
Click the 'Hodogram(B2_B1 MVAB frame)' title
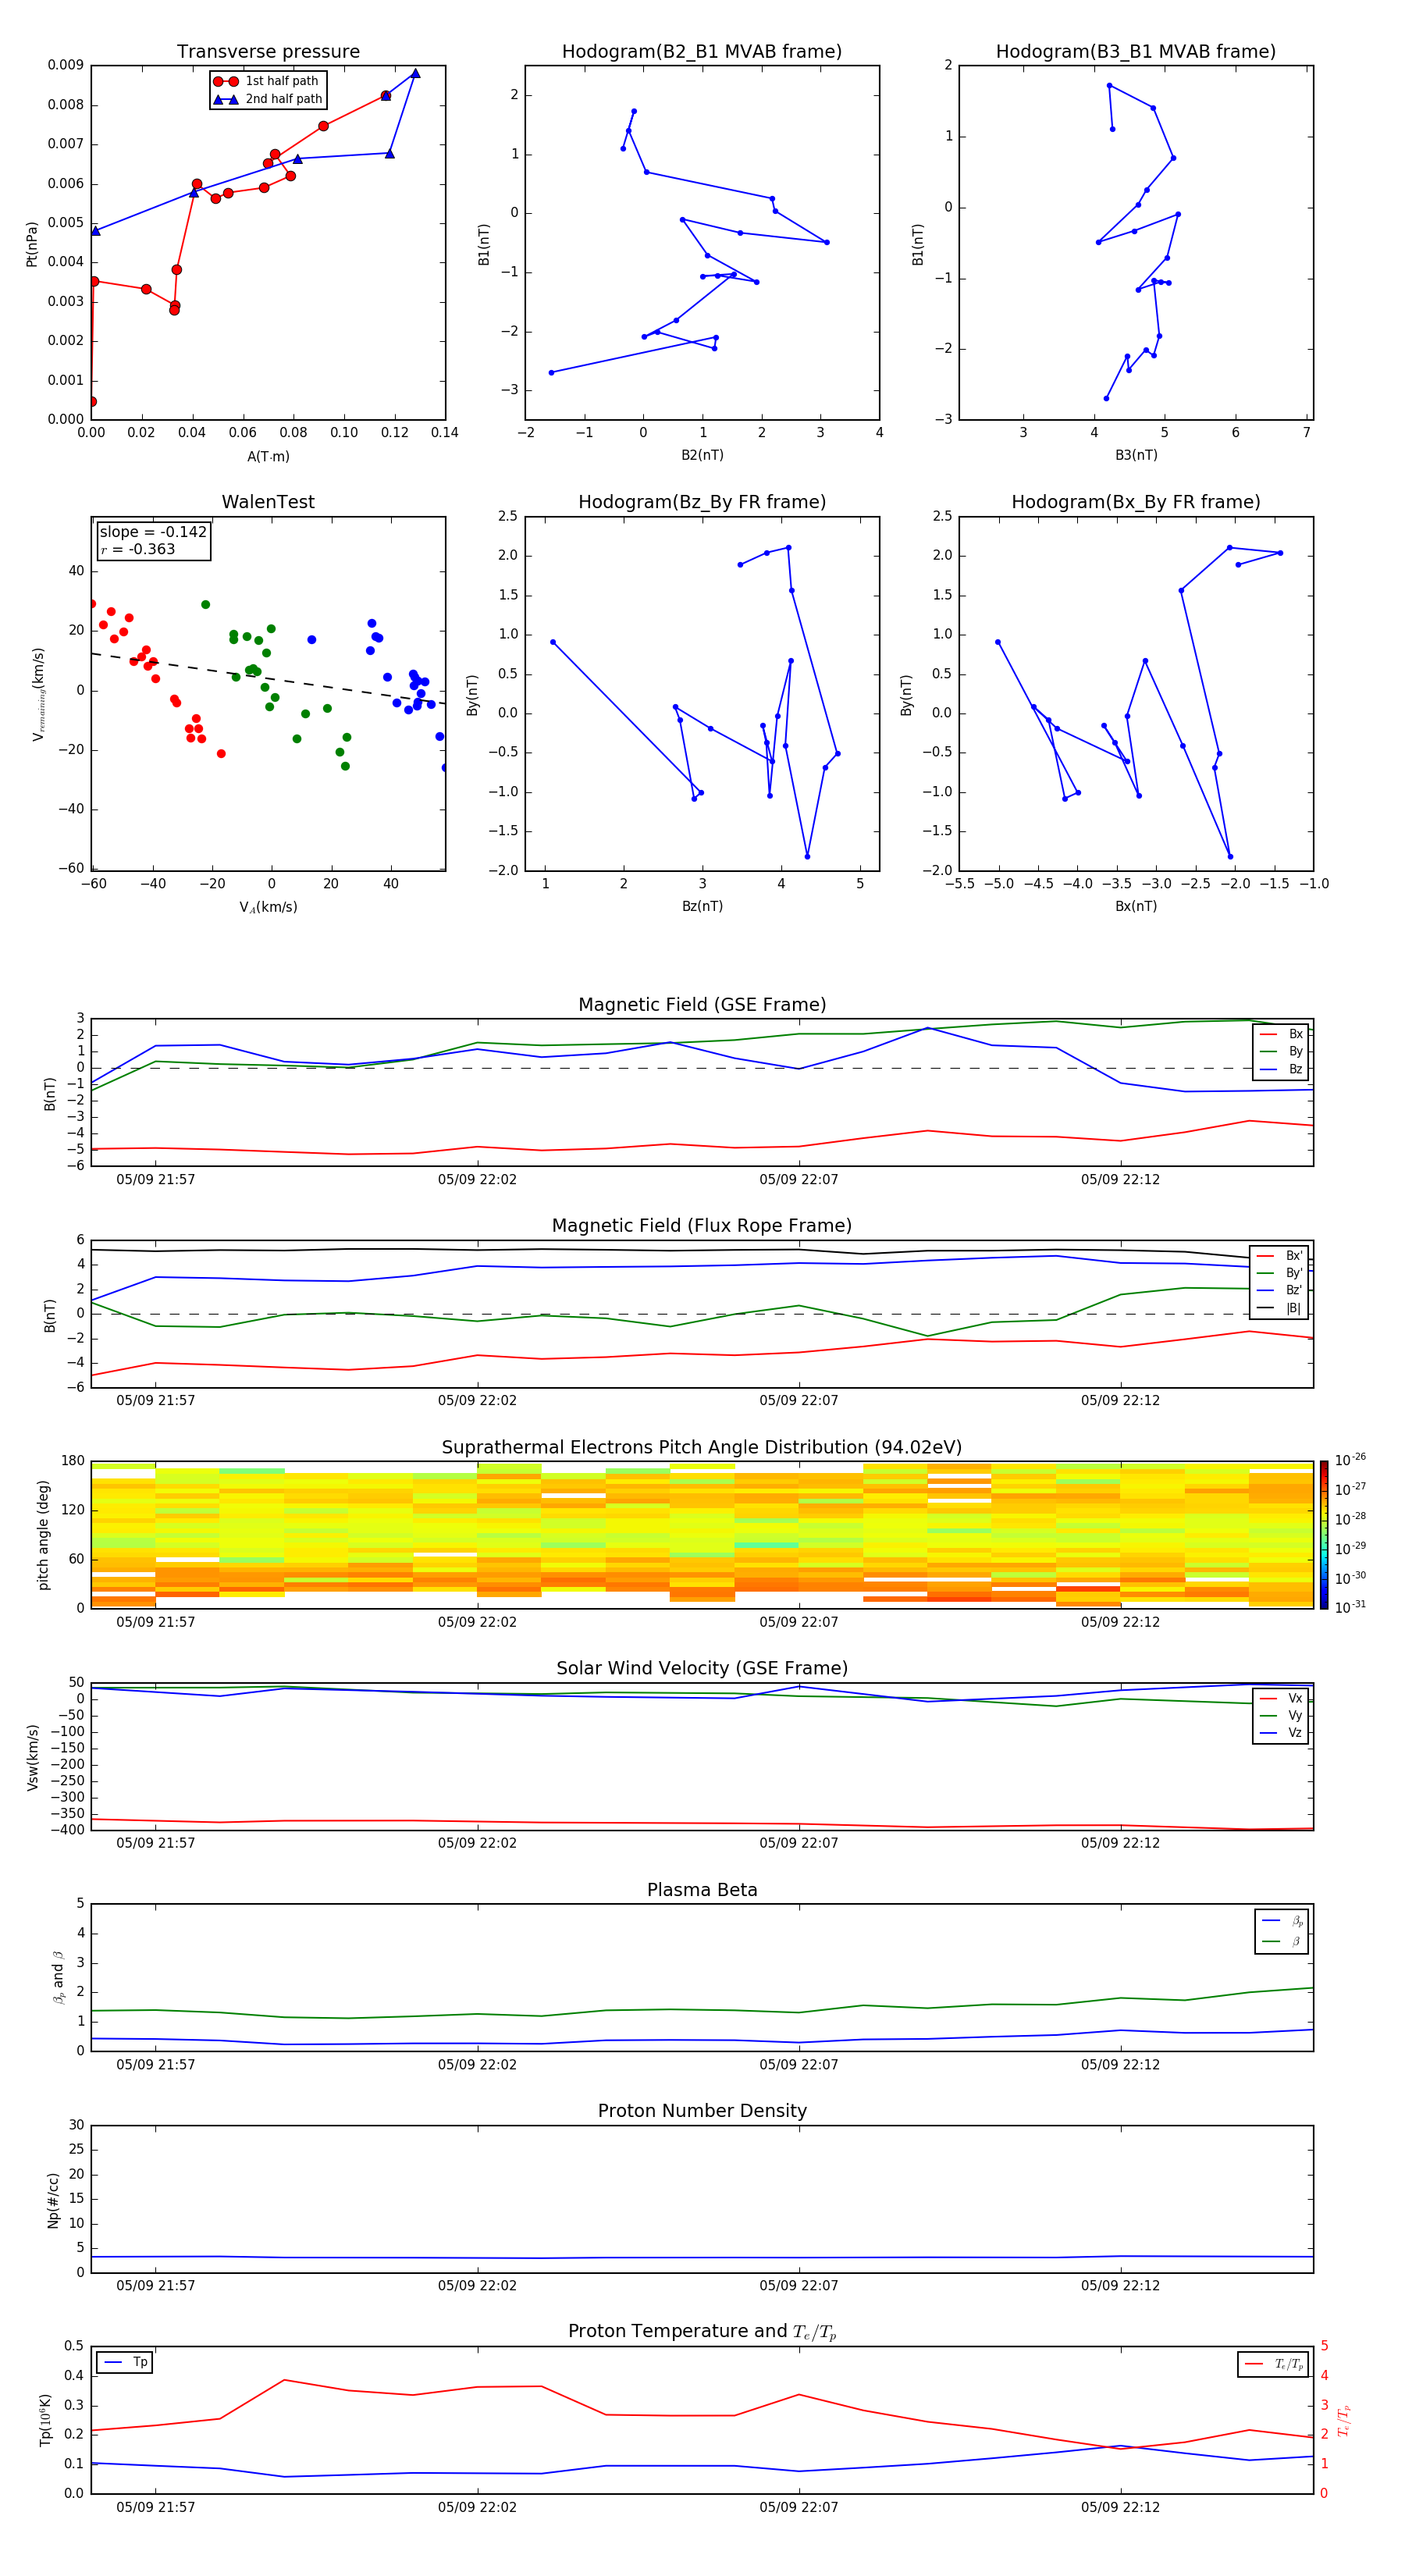[702, 52]
